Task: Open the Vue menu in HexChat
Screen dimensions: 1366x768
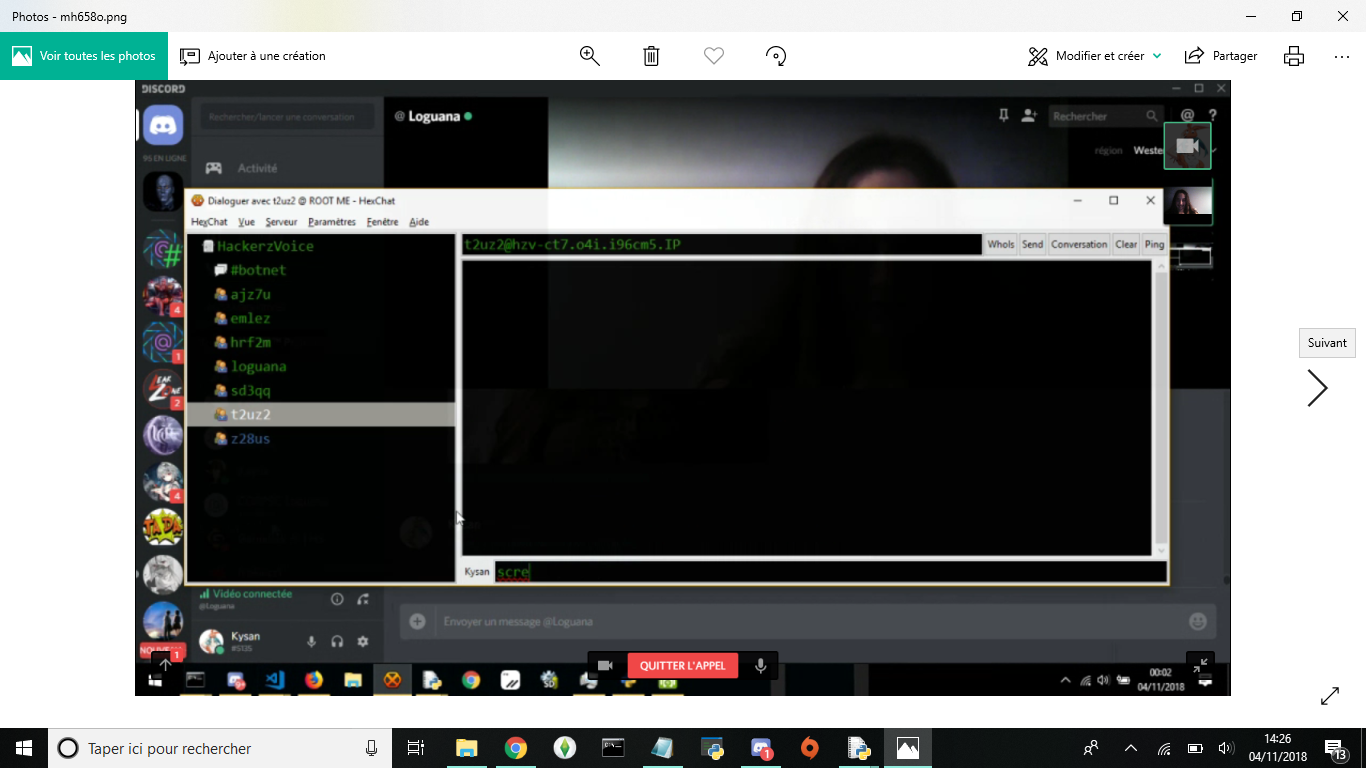Action: 246,222
